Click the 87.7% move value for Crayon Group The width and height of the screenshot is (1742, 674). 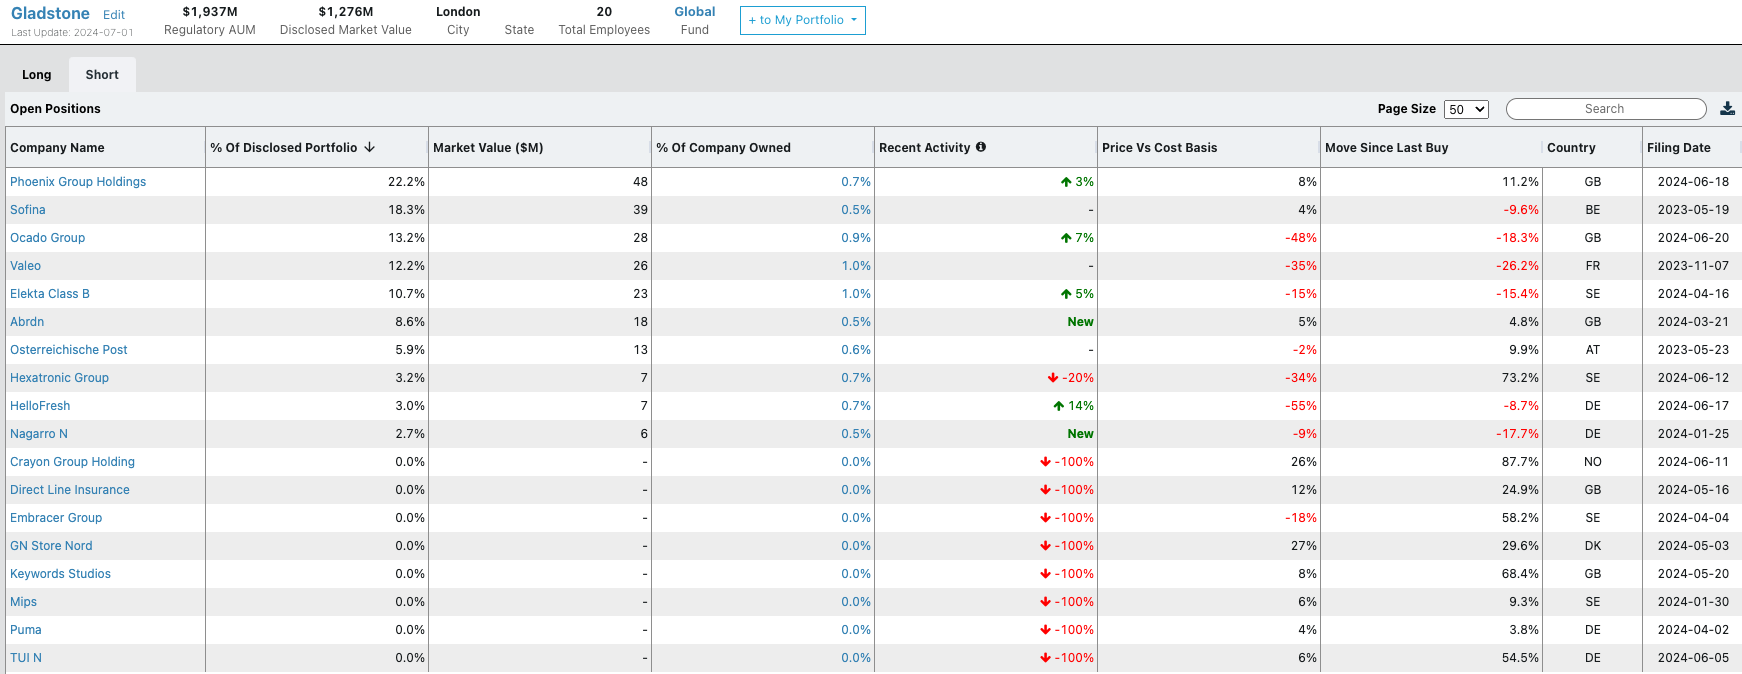[x=1520, y=462]
